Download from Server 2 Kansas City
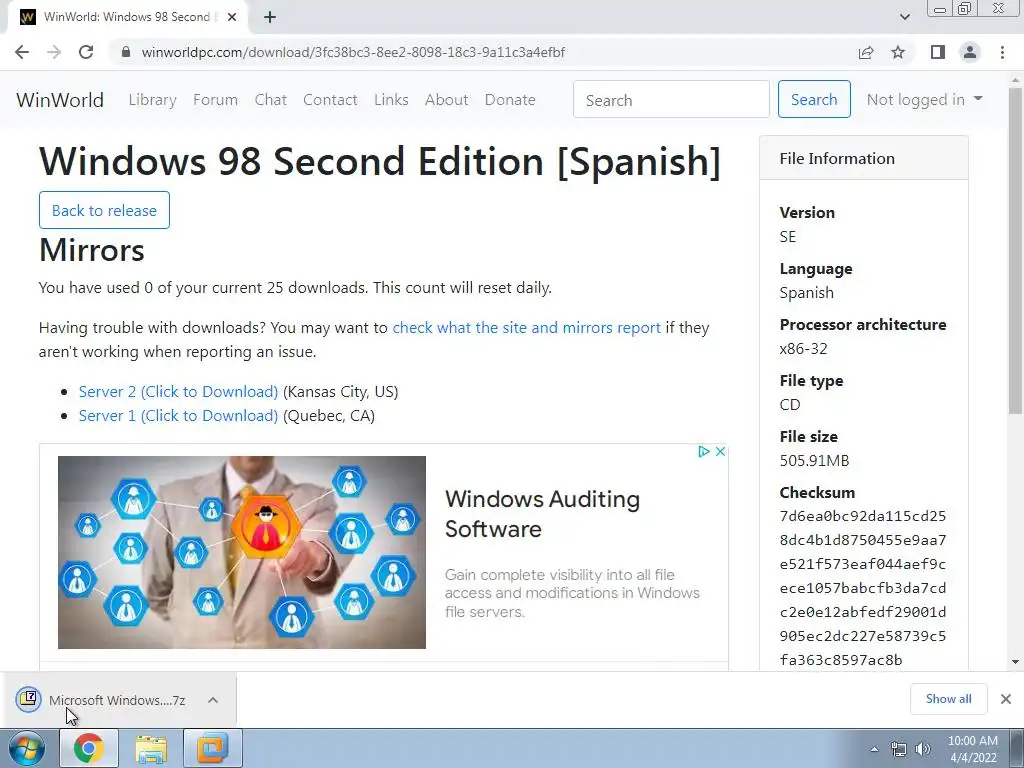The width and height of the screenshot is (1024, 768). 178,392
